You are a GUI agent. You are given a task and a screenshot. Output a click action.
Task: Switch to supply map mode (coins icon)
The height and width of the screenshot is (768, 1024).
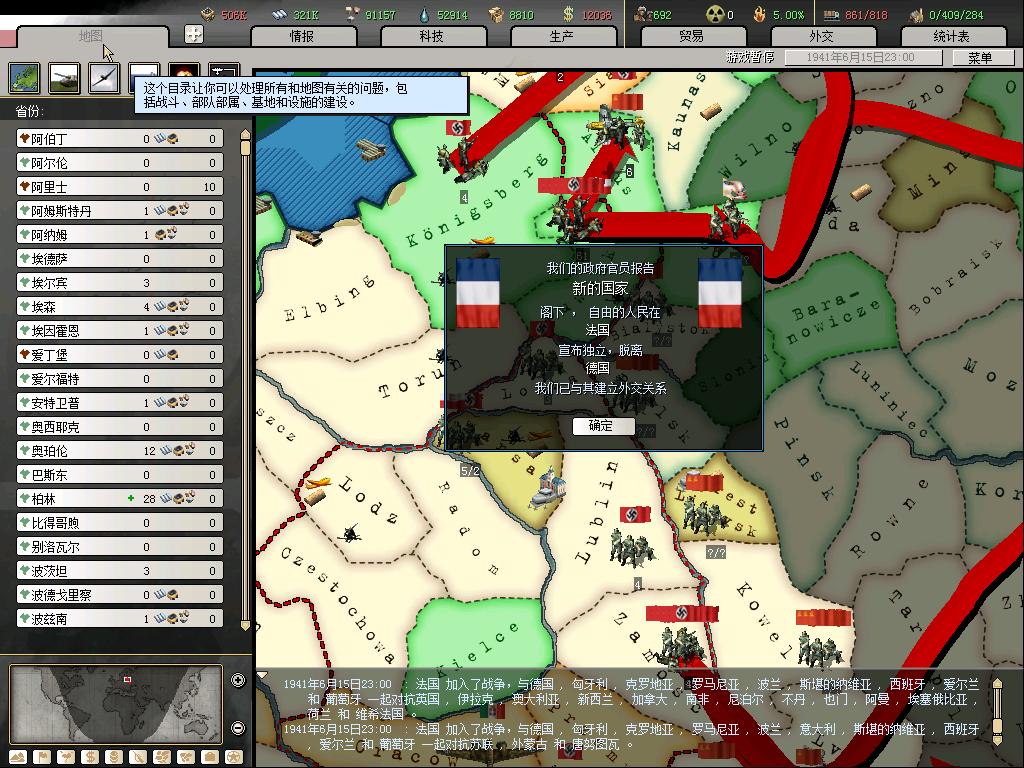point(114,758)
